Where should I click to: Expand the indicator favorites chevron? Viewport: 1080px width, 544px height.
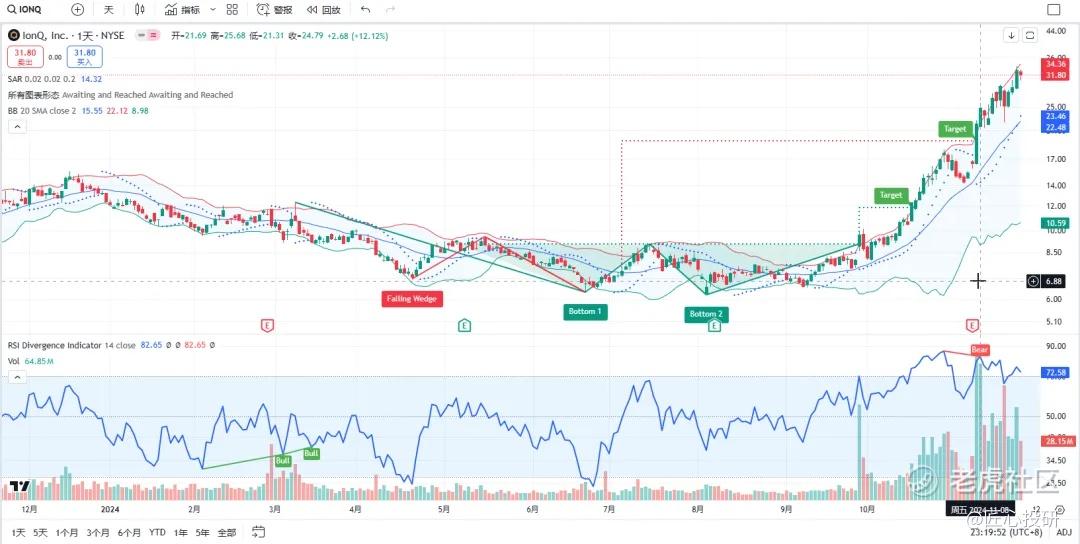click(x=212, y=10)
